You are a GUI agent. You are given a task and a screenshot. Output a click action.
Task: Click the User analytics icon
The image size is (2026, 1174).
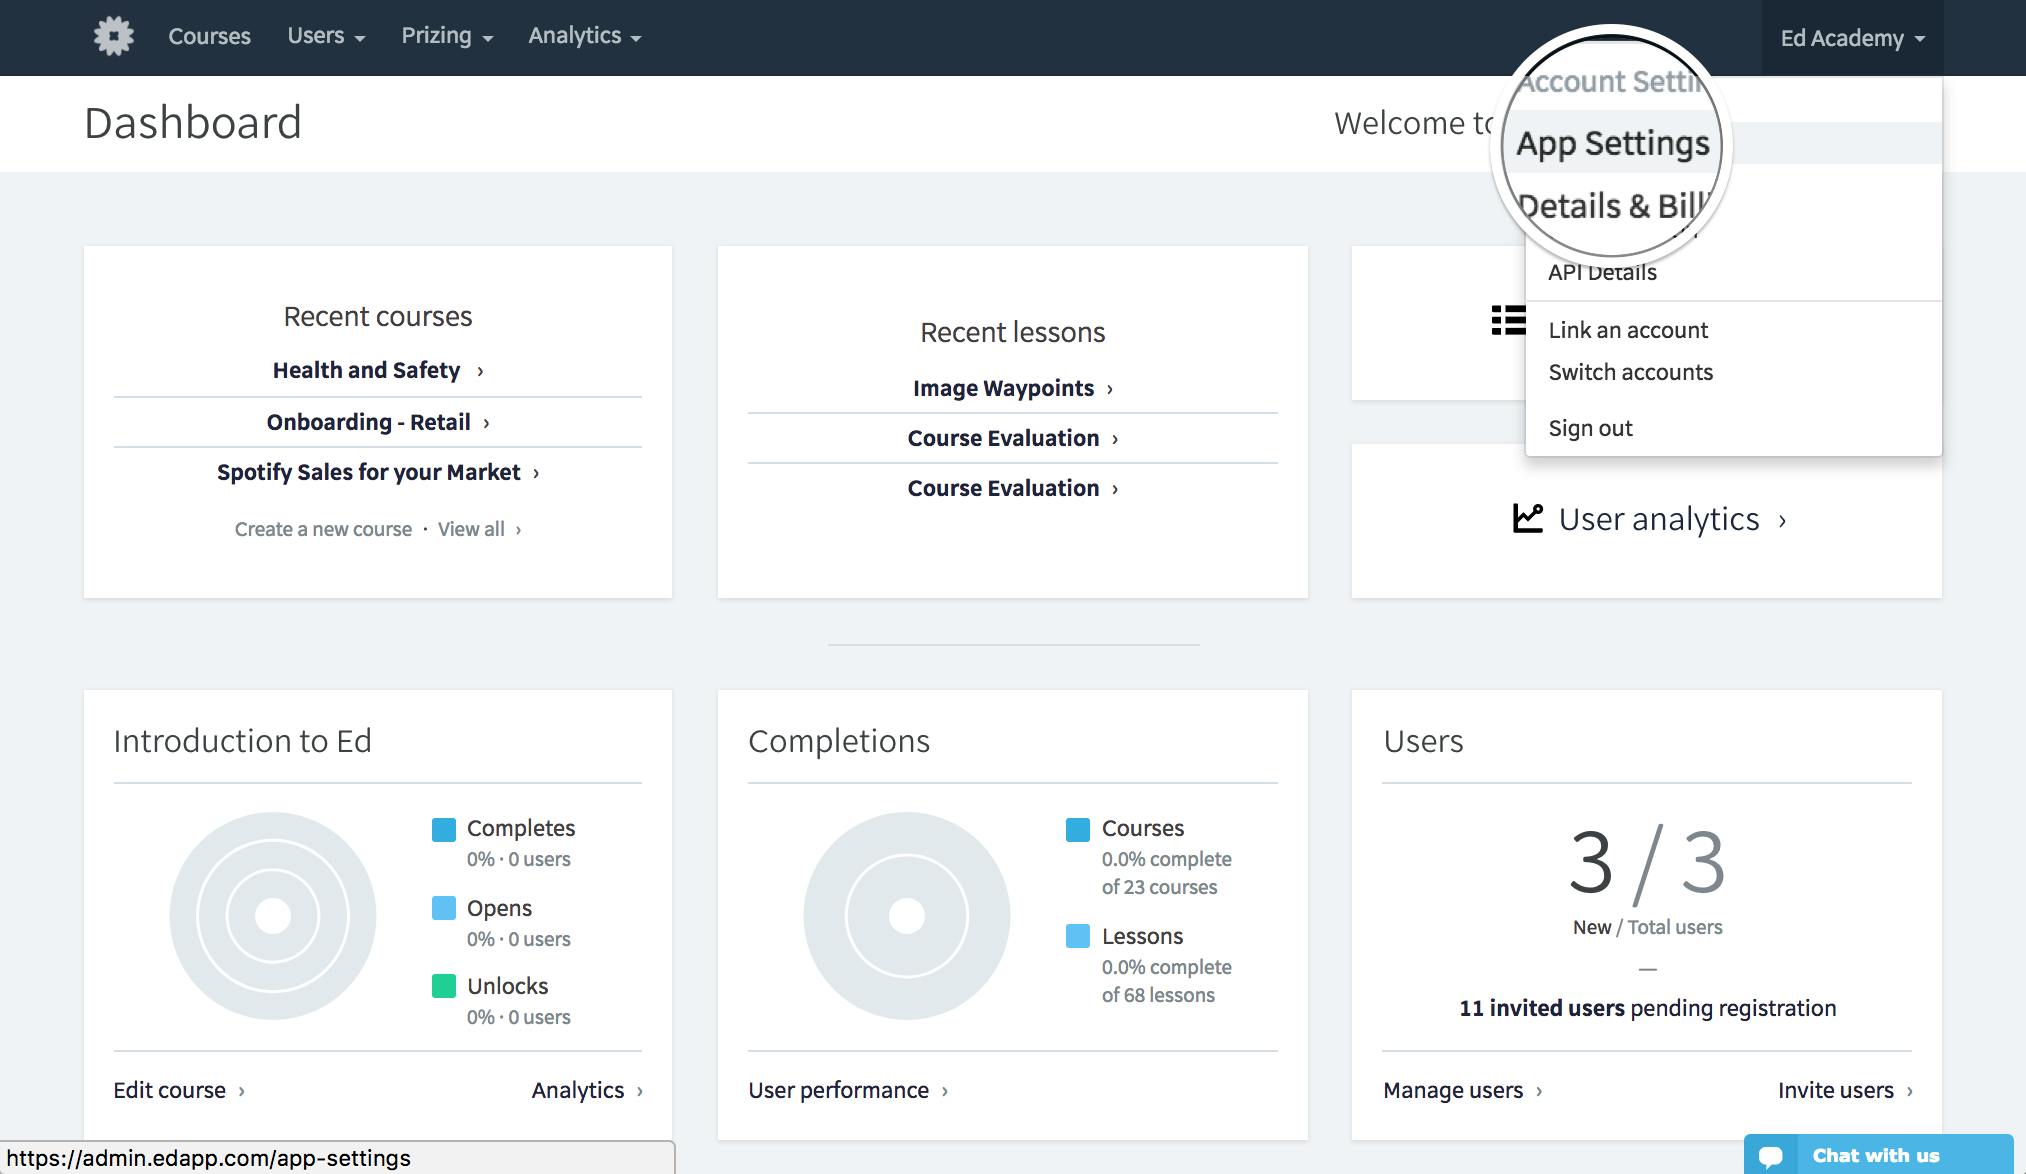click(x=1527, y=517)
